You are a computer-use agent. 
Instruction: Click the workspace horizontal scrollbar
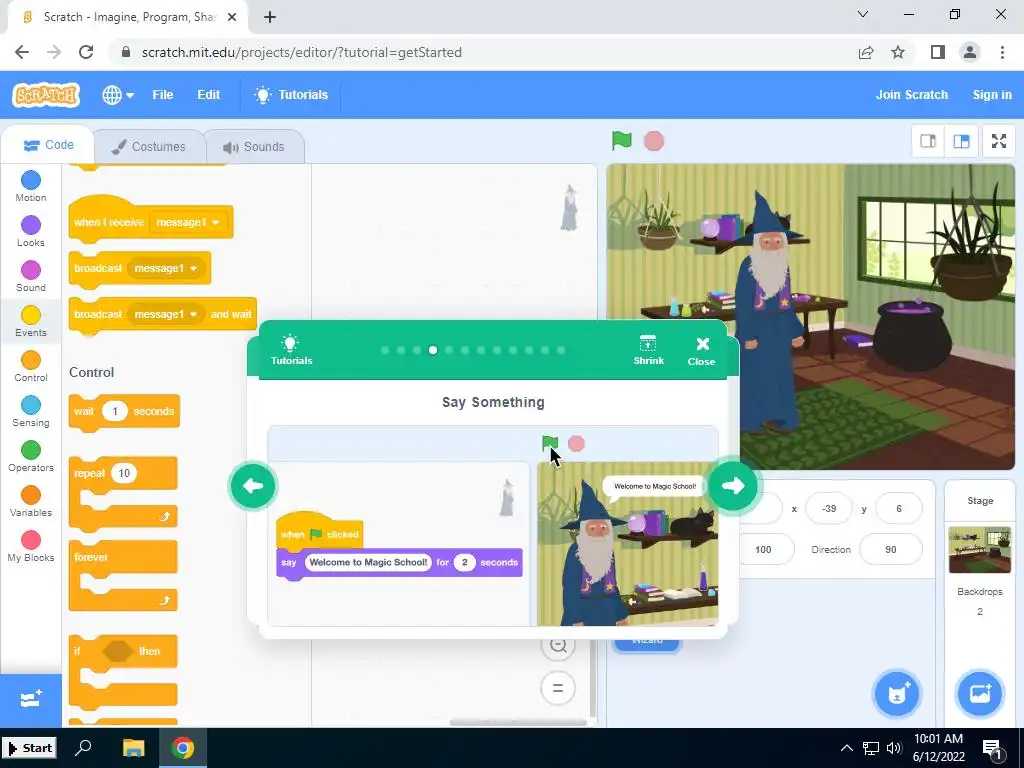(518, 722)
